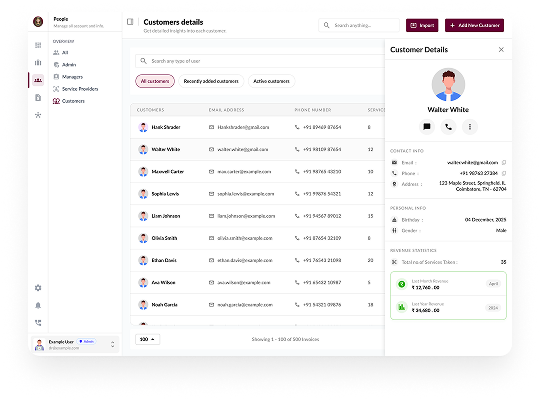Toggle the sidebar collapse icon beside Customers details
Viewport: 540px width, 400px height.
130,22
